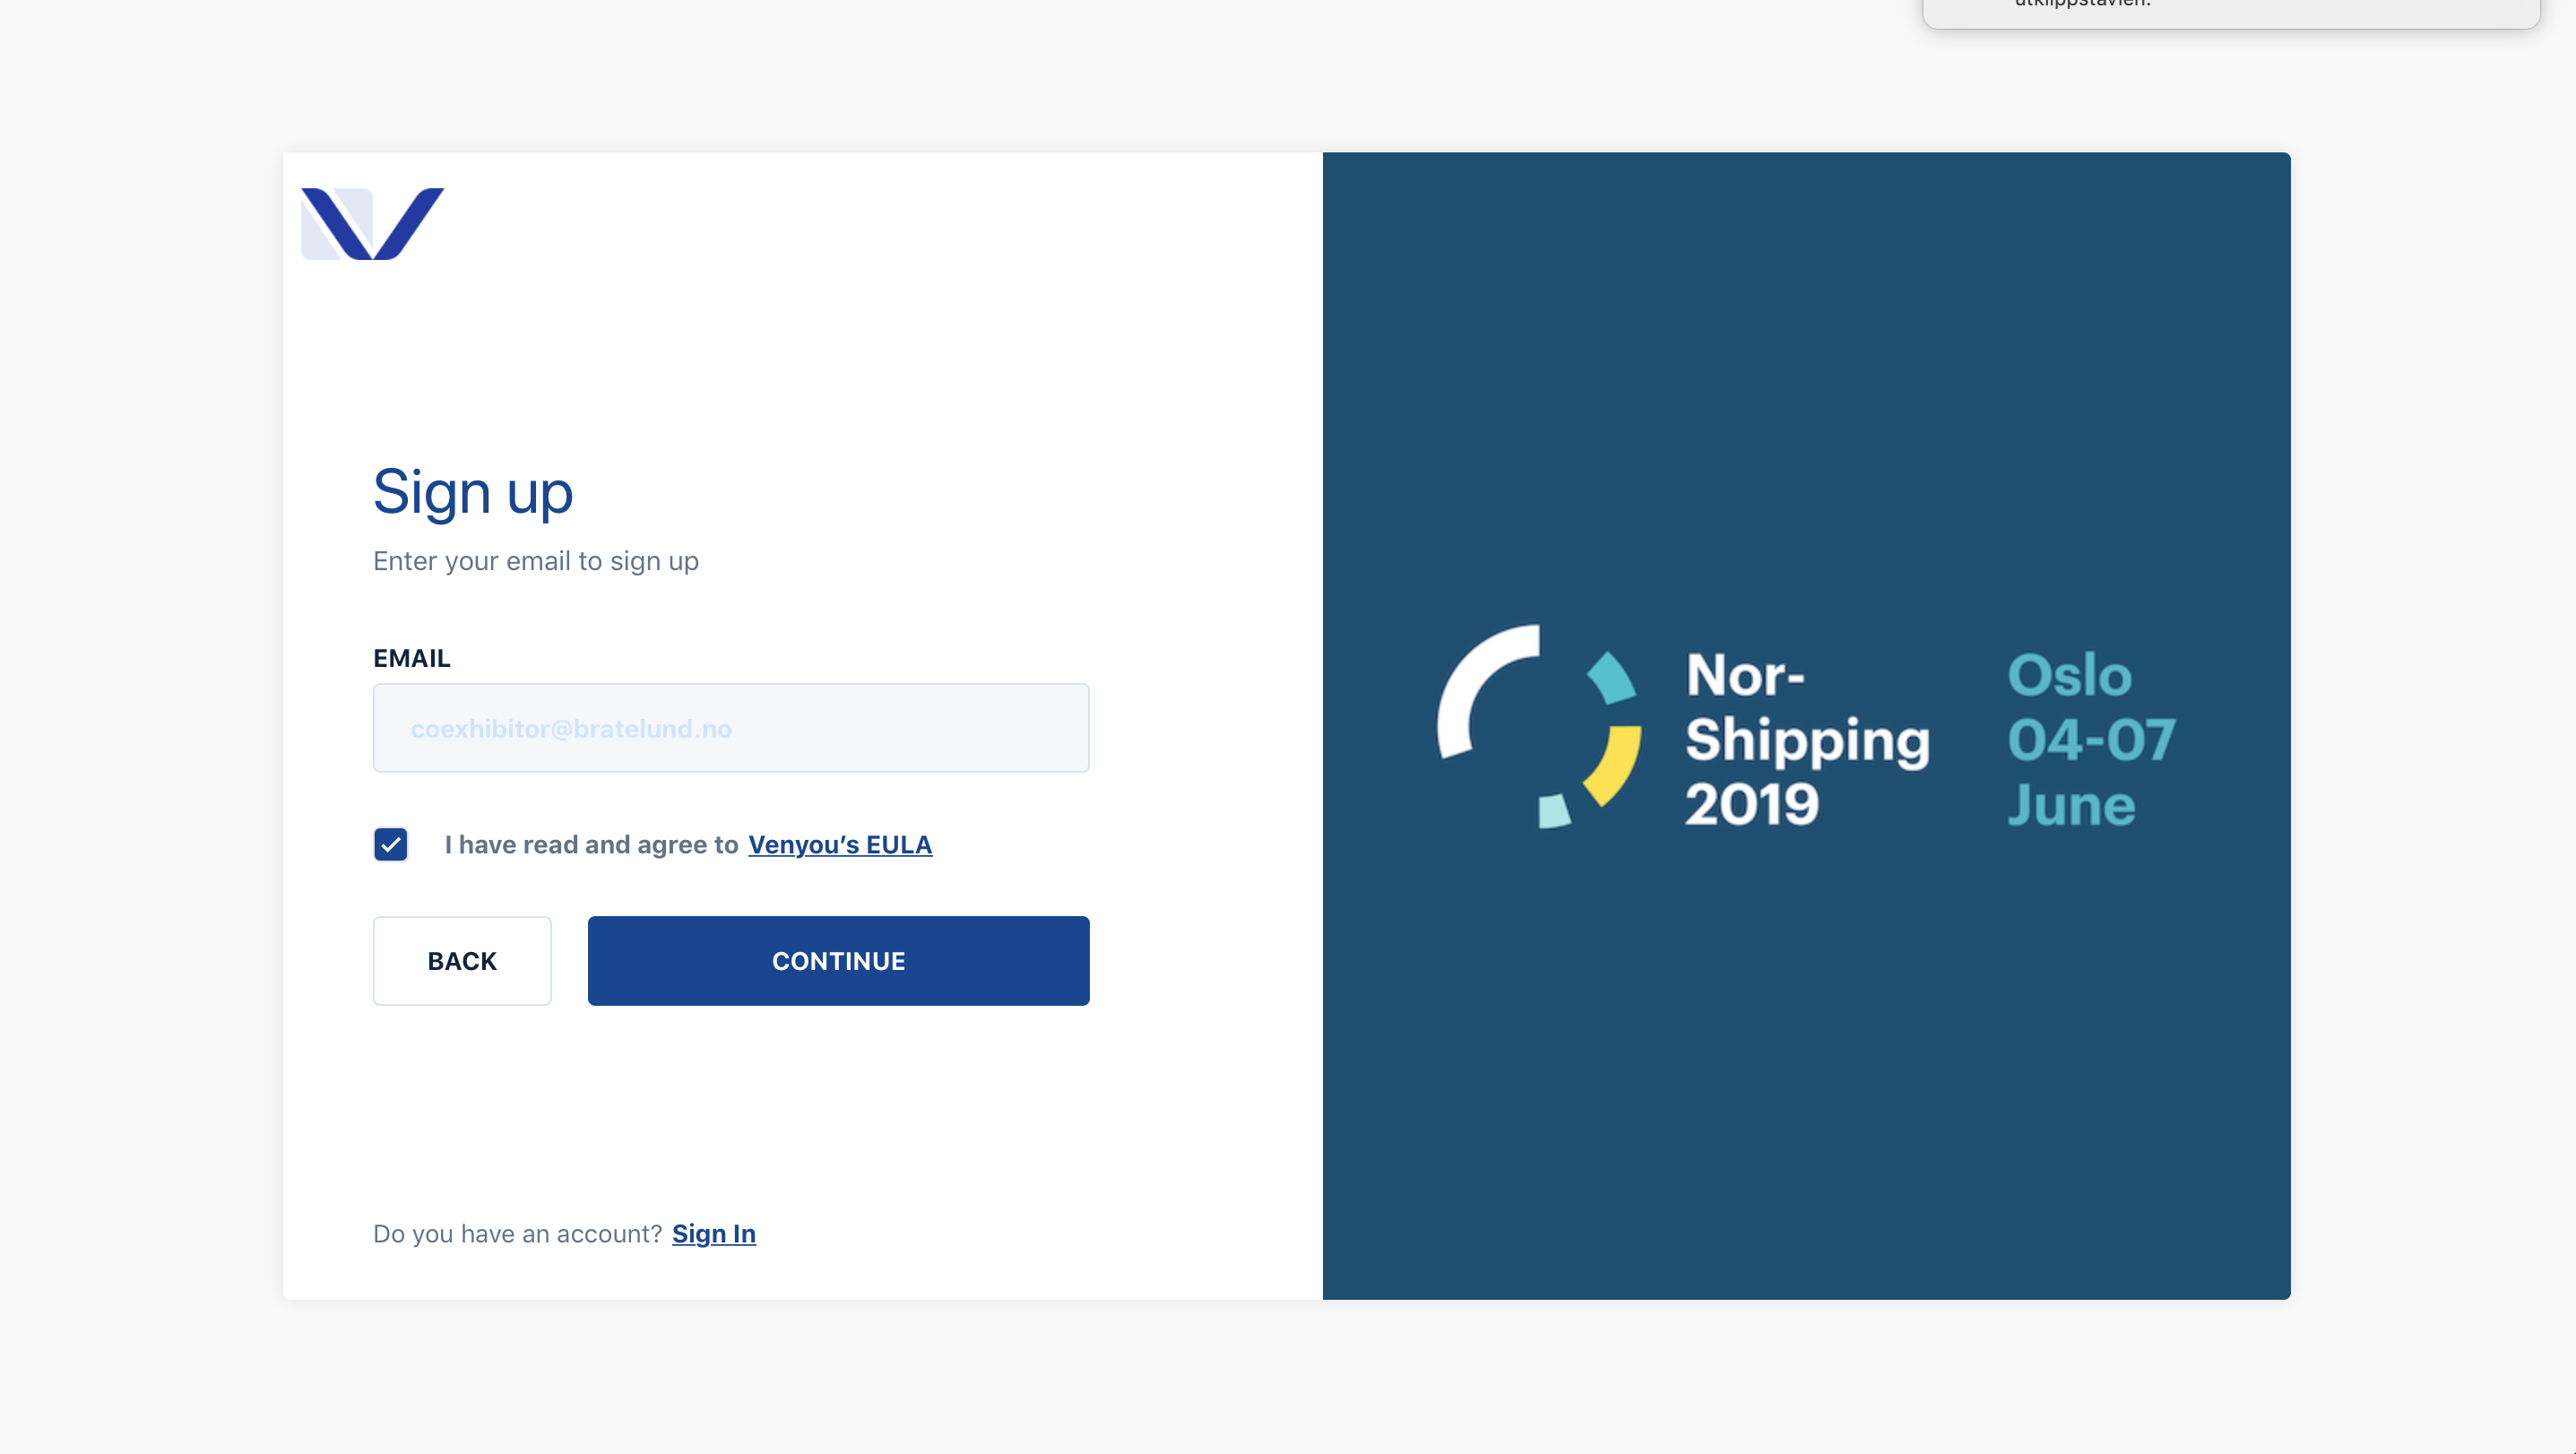Click the "Do you have an account?" text
Image resolution: width=2576 pixels, height=1454 pixels.
click(518, 1234)
